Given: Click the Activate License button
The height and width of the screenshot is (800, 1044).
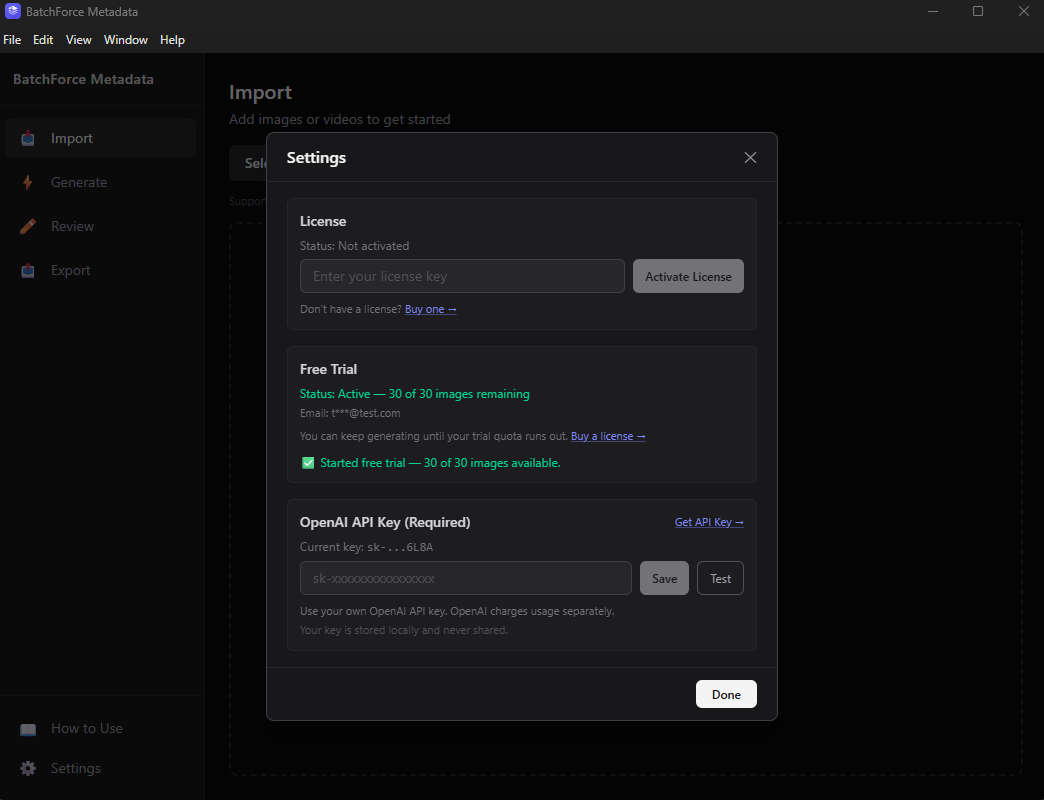Looking at the screenshot, I should (x=688, y=276).
